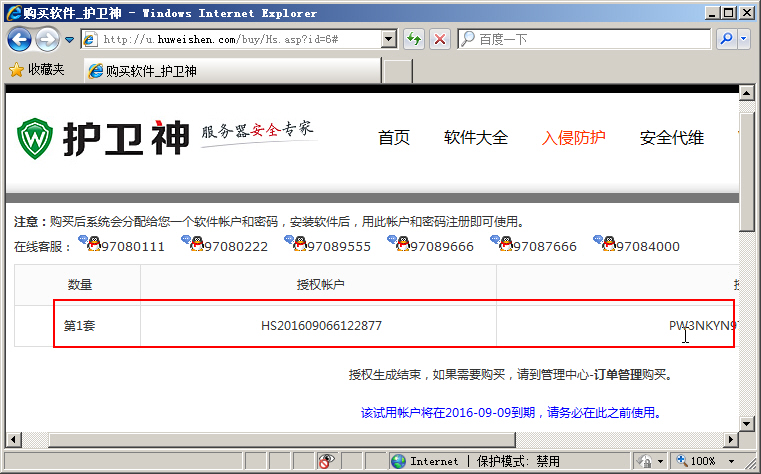Click the horizontal scrollbar thumb
Viewport: 761px width, 474px height.
click(x=282, y=440)
